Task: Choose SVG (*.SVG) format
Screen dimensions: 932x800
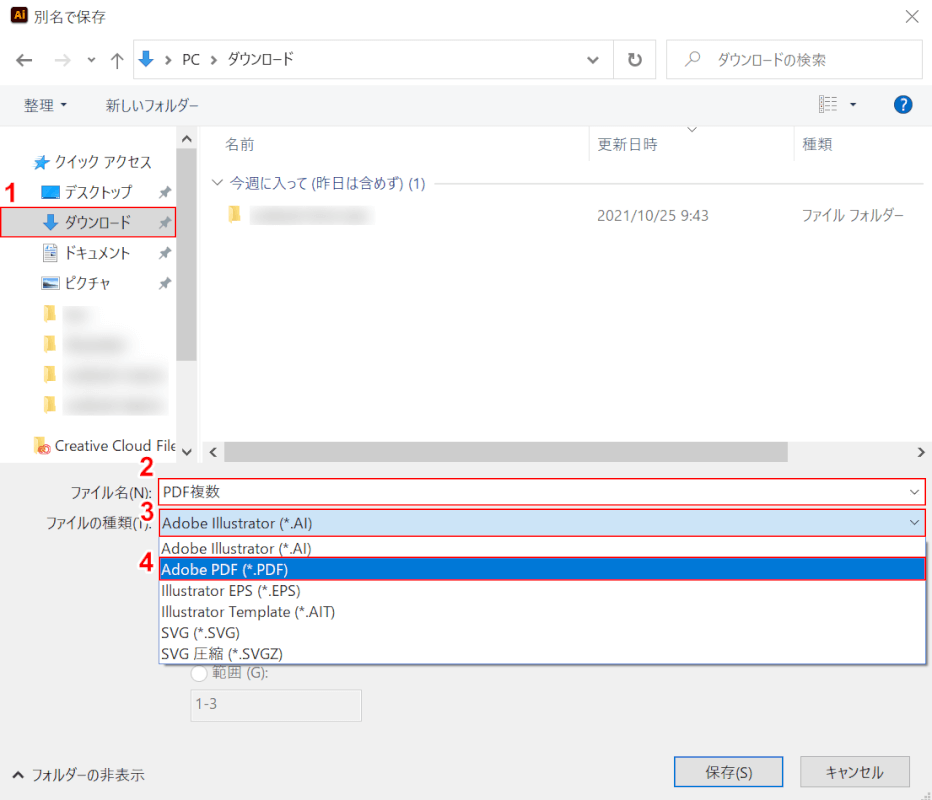Action: pyautogui.click(x=542, y=633)
